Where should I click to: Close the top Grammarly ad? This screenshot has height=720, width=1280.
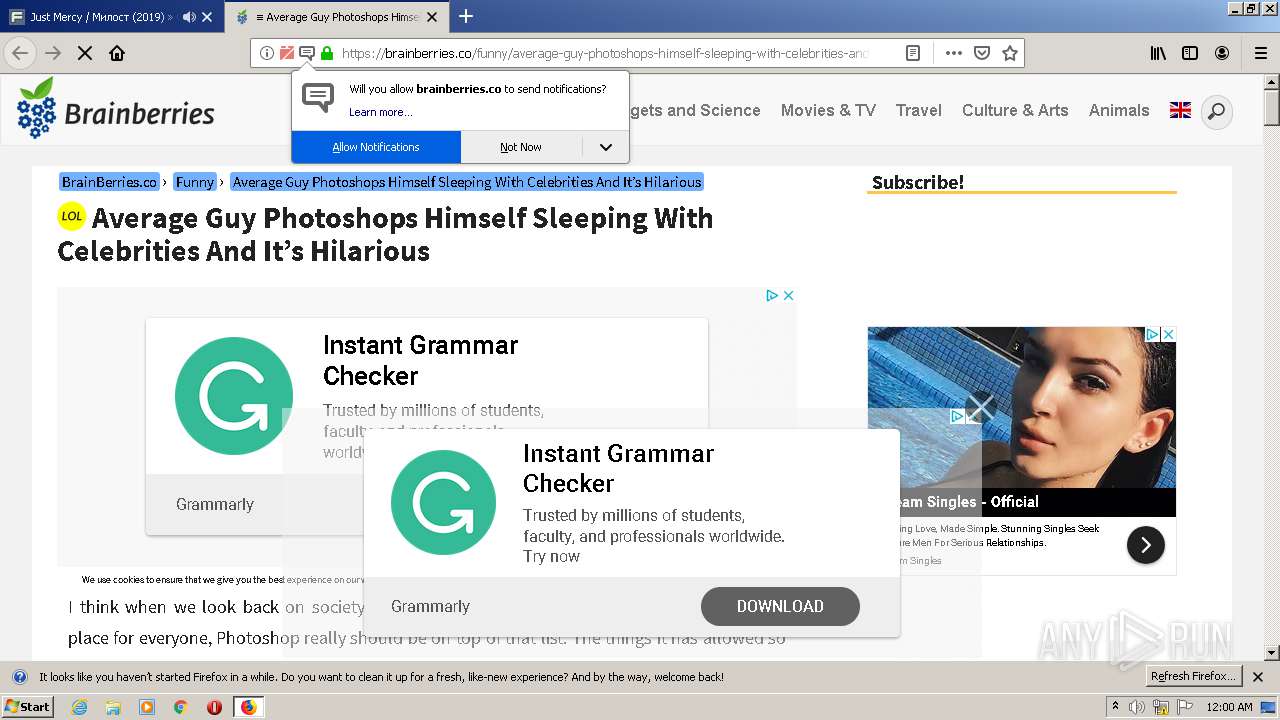coord(788,295)
